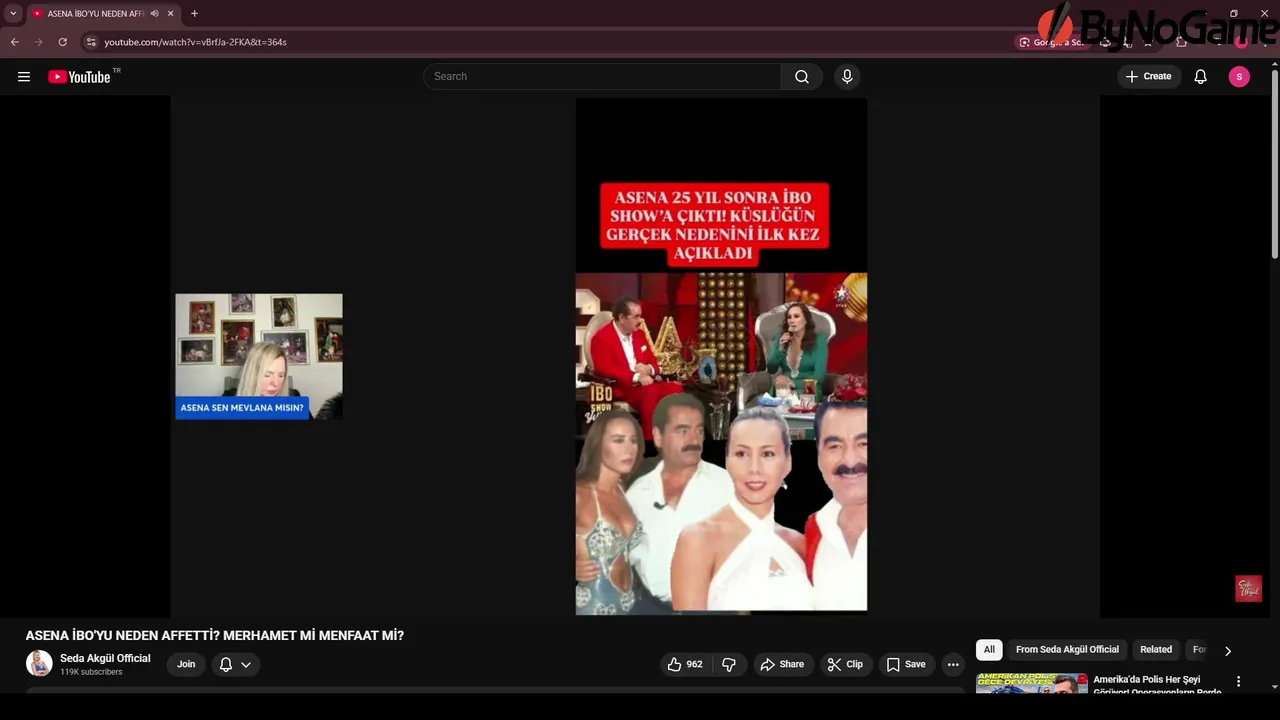
Task: Open the account avatar menu
Action: tap(1239, 77)
